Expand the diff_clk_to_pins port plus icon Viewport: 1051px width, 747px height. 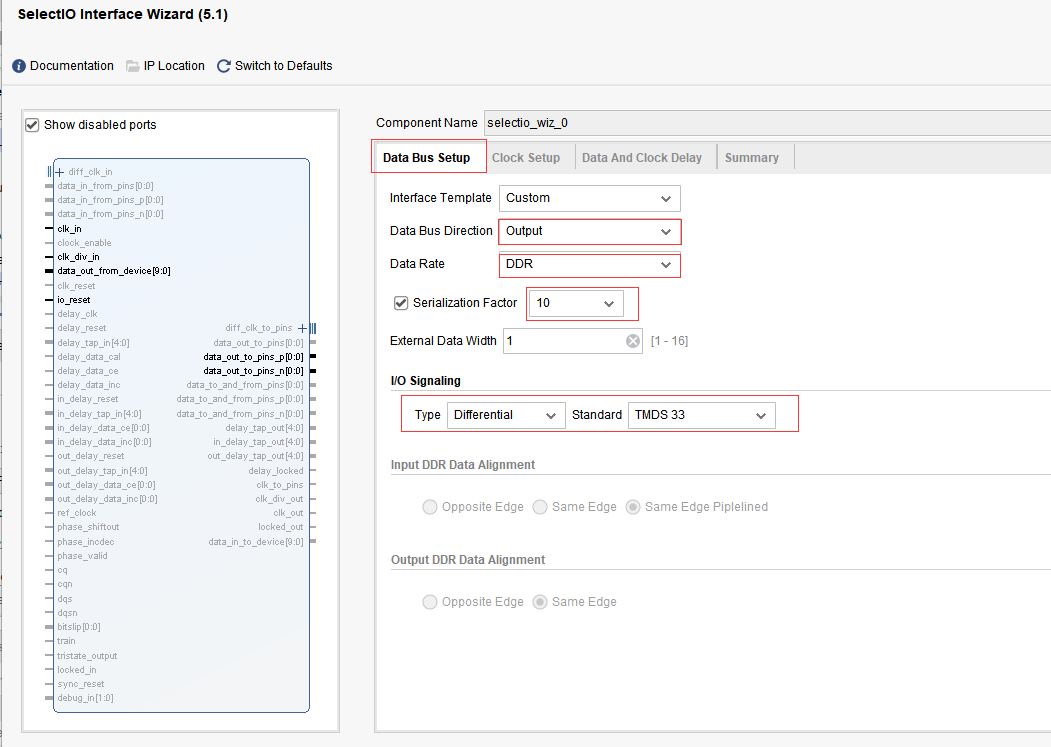pos(302,328)
